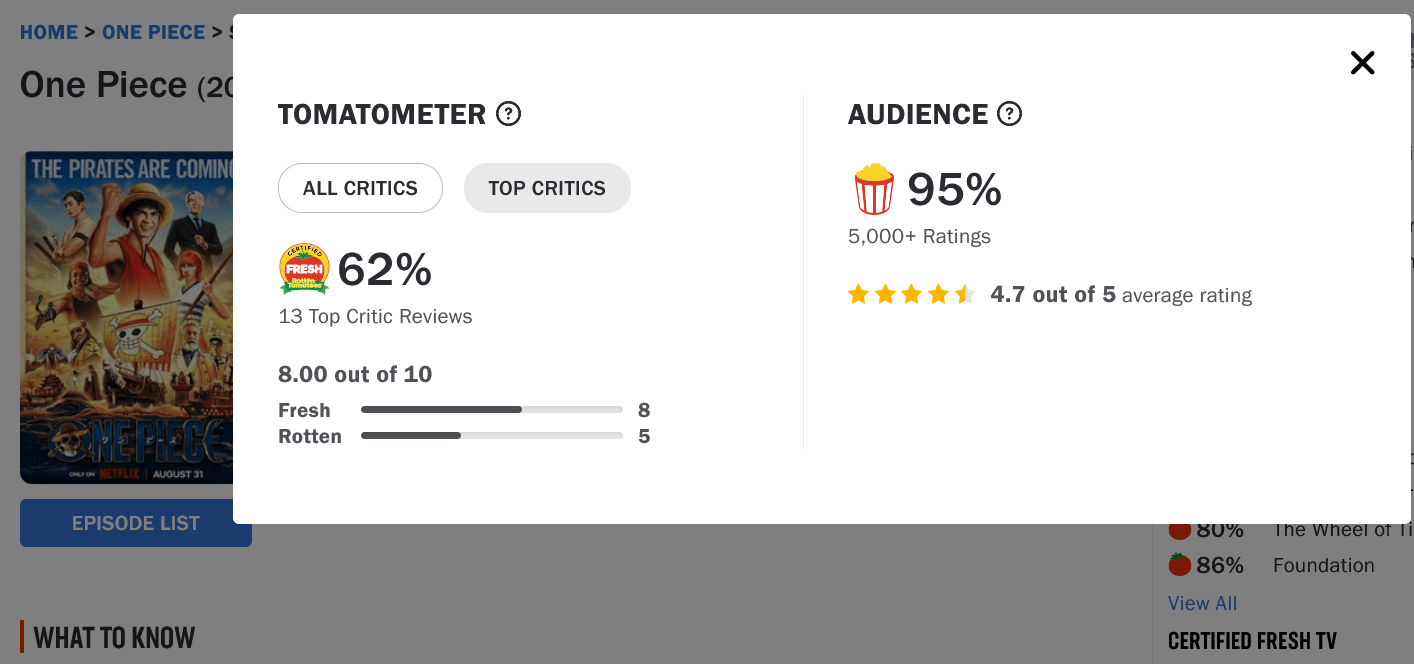Click the 13 Top Critic Reviews text

(375, 317)
